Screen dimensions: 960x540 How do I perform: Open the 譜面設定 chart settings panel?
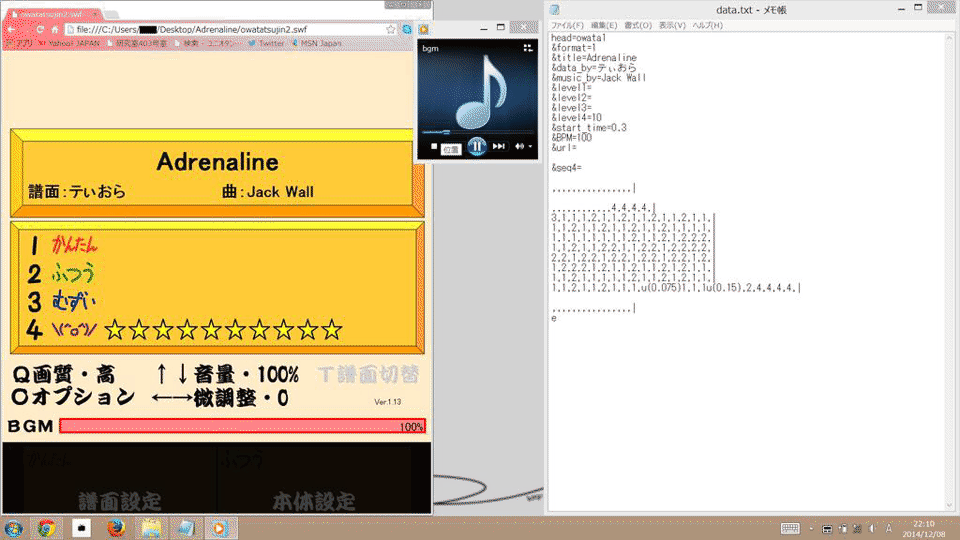point(120,502)
